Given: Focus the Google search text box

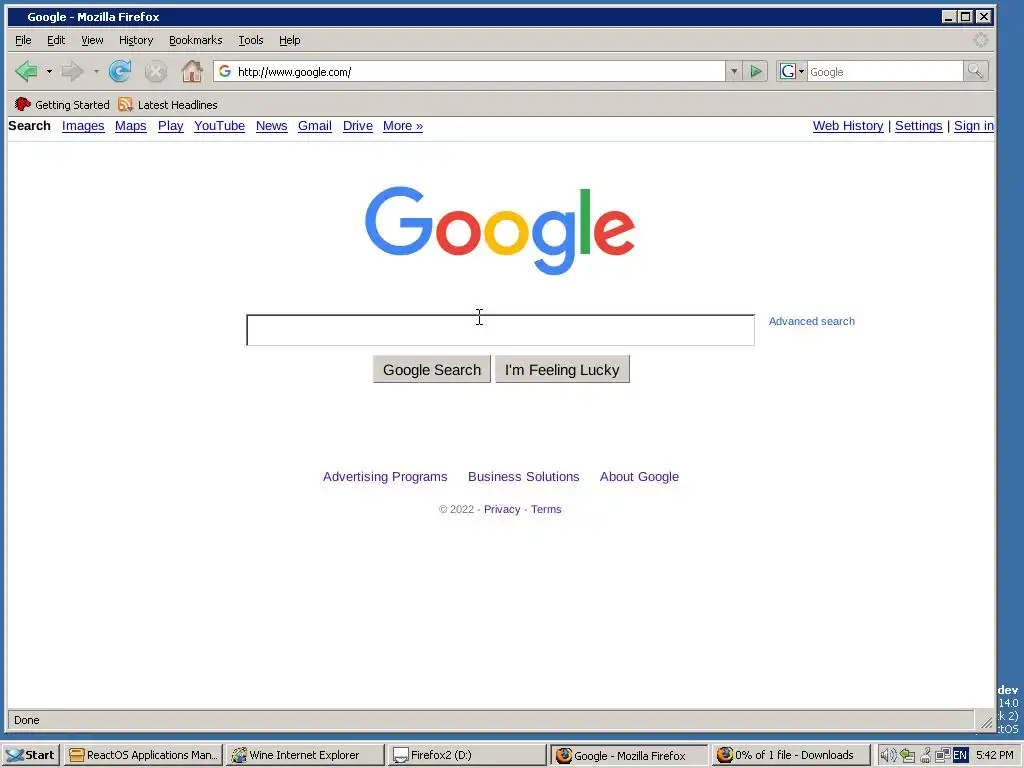Looking at the screenshot, I should point(500,330).
